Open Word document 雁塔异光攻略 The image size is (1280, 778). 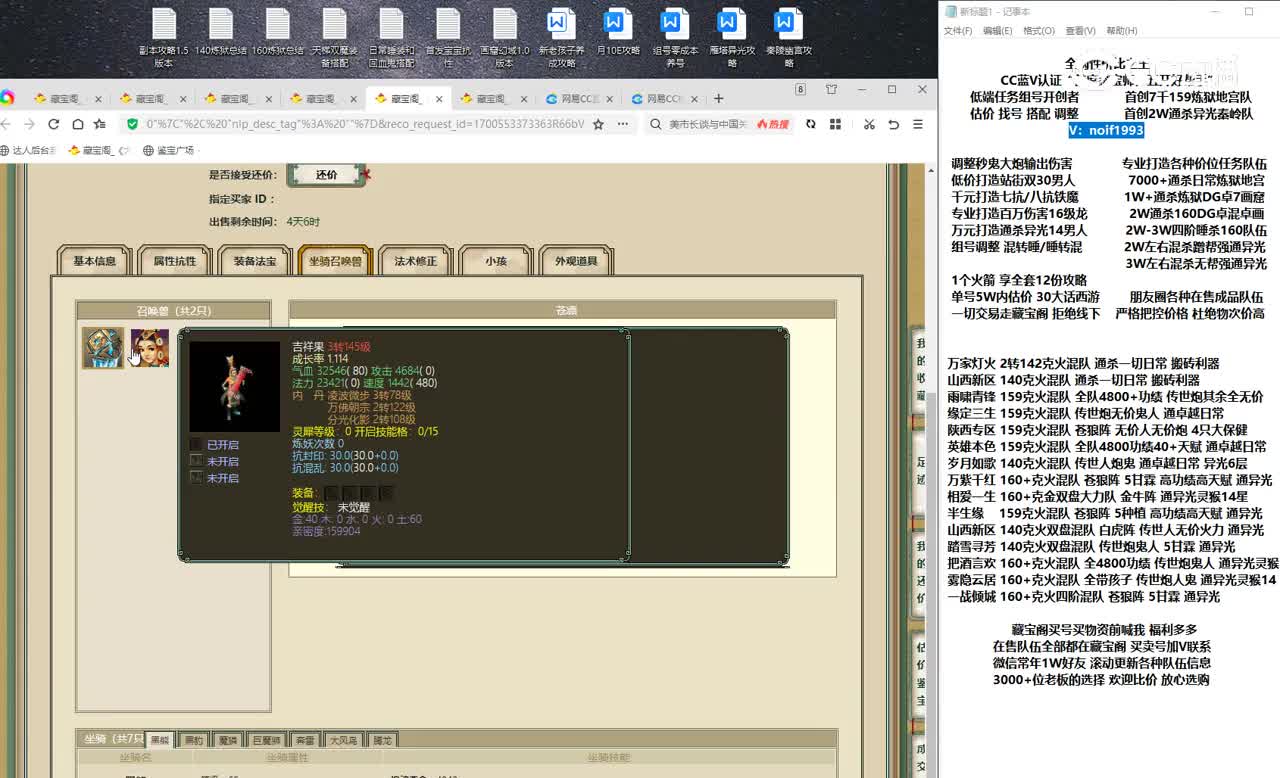[732, 38]
